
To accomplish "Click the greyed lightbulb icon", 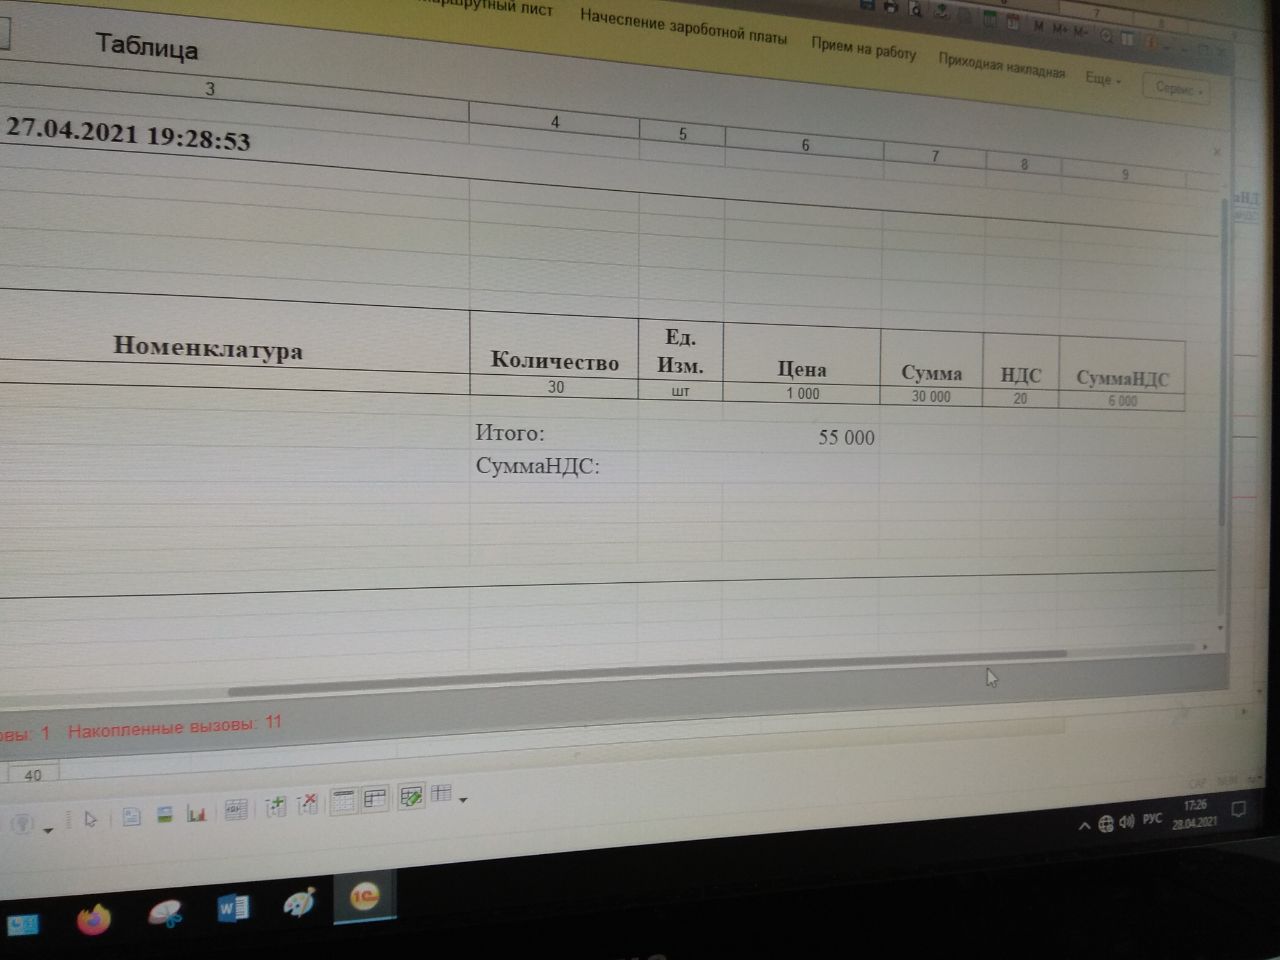I will (x=21, y=825).
